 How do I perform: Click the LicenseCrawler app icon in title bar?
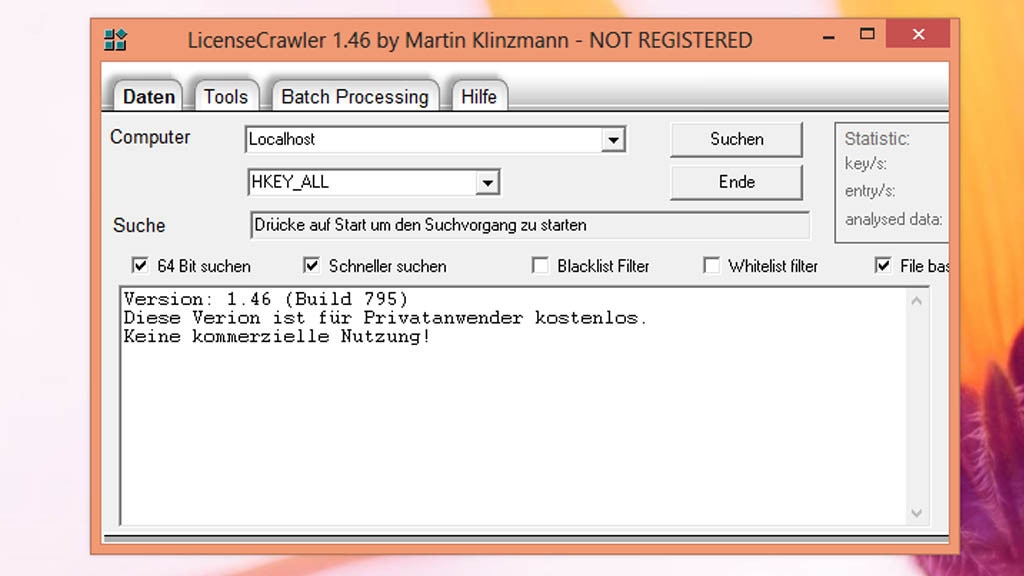pyautogui.click(x=116, y=40)
